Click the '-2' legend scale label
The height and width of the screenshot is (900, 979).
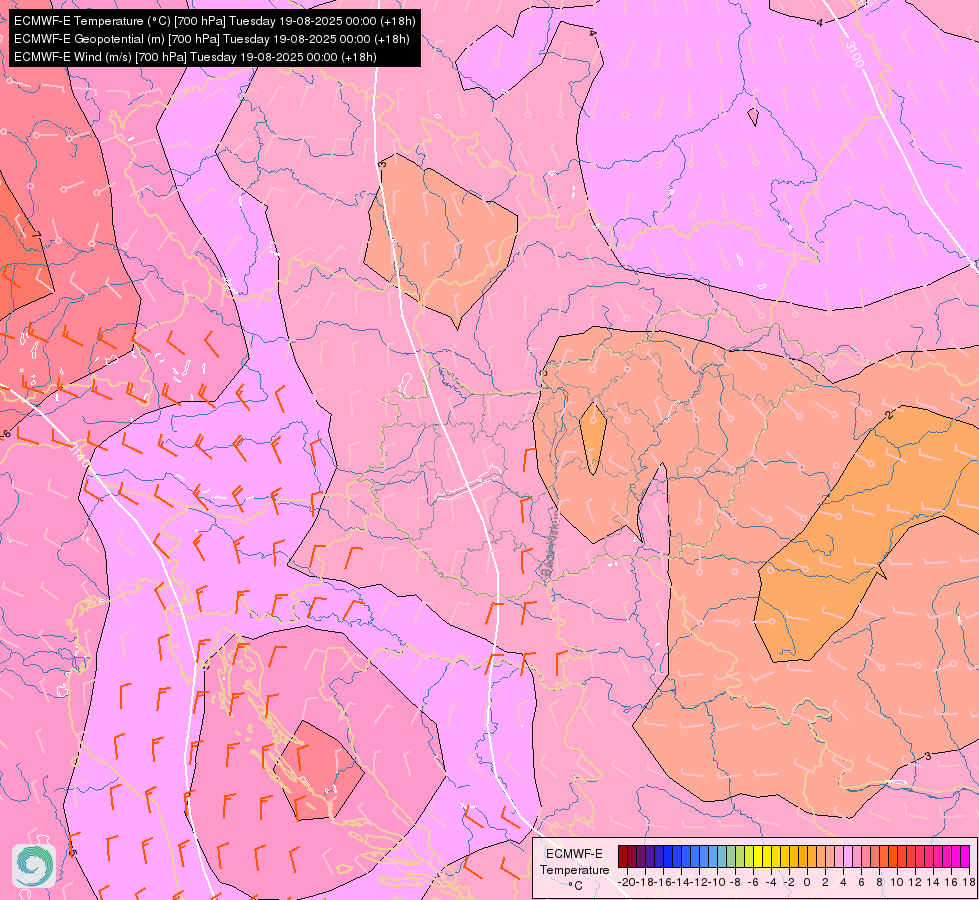pyautogui.click(x=789, y=883)
